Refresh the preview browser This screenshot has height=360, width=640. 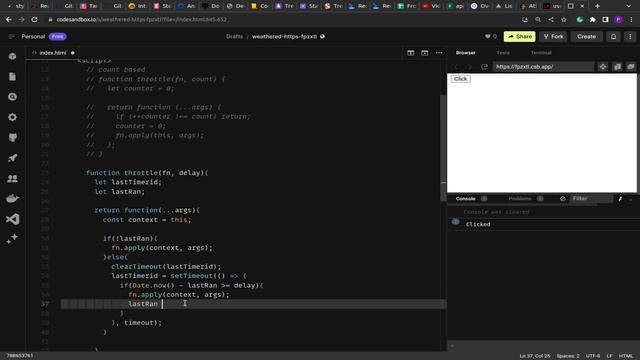click(x=484, y=67)
